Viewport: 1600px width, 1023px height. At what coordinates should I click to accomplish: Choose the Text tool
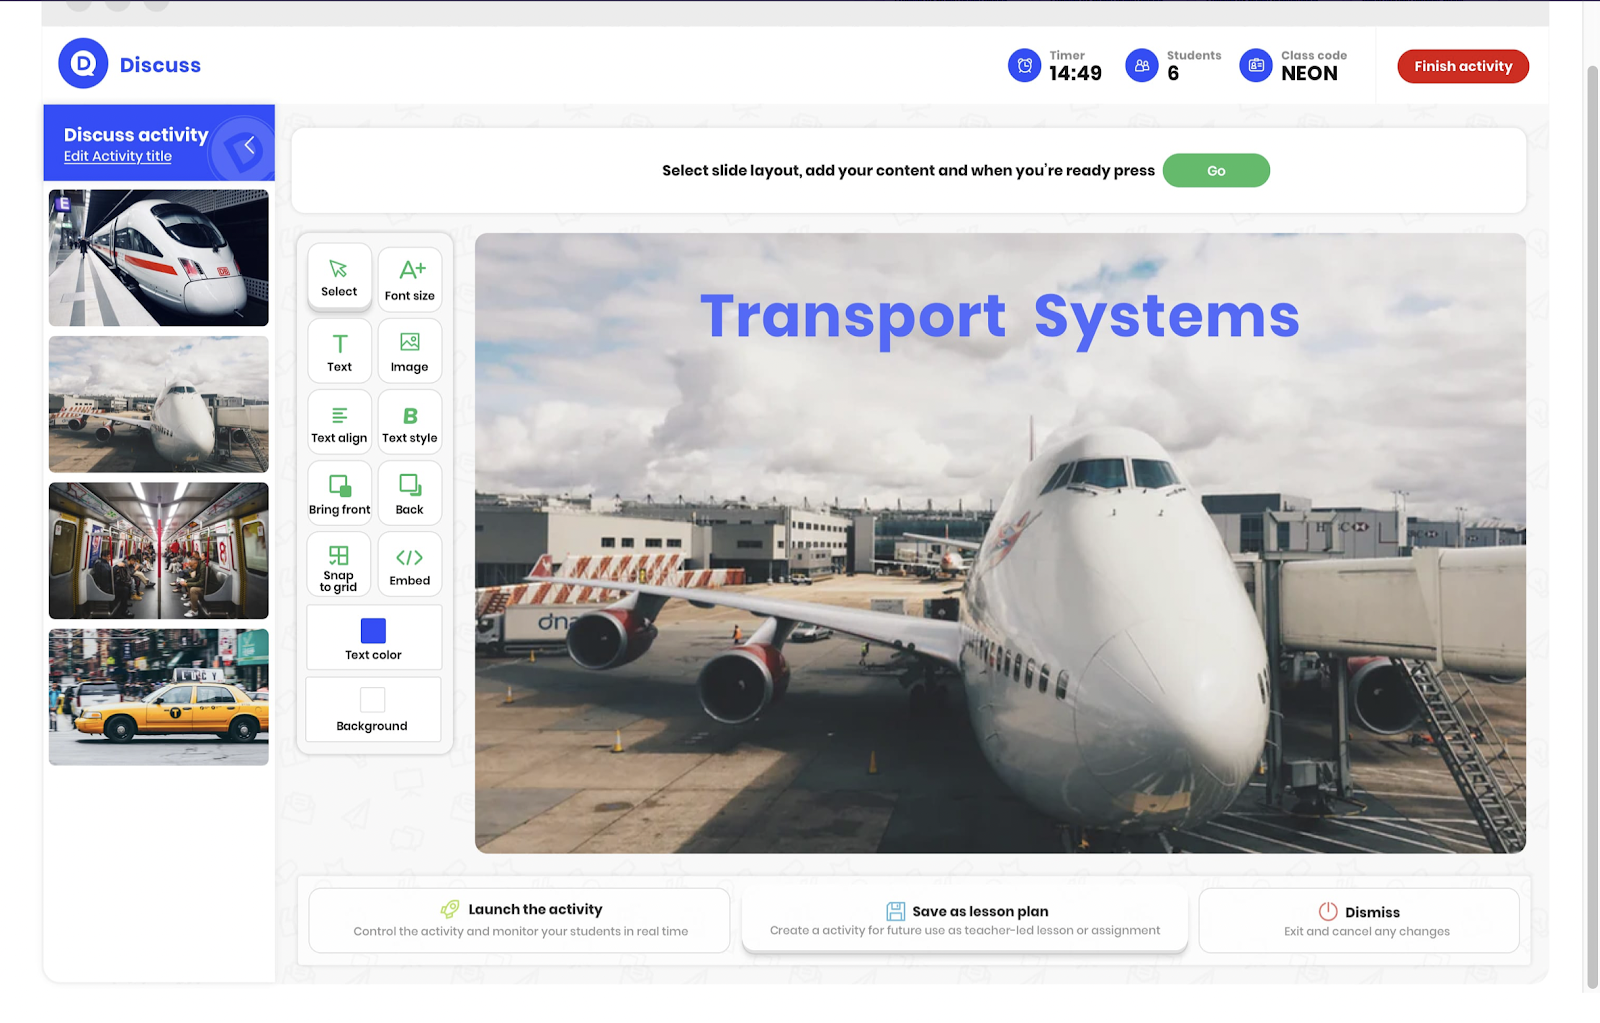339,351
